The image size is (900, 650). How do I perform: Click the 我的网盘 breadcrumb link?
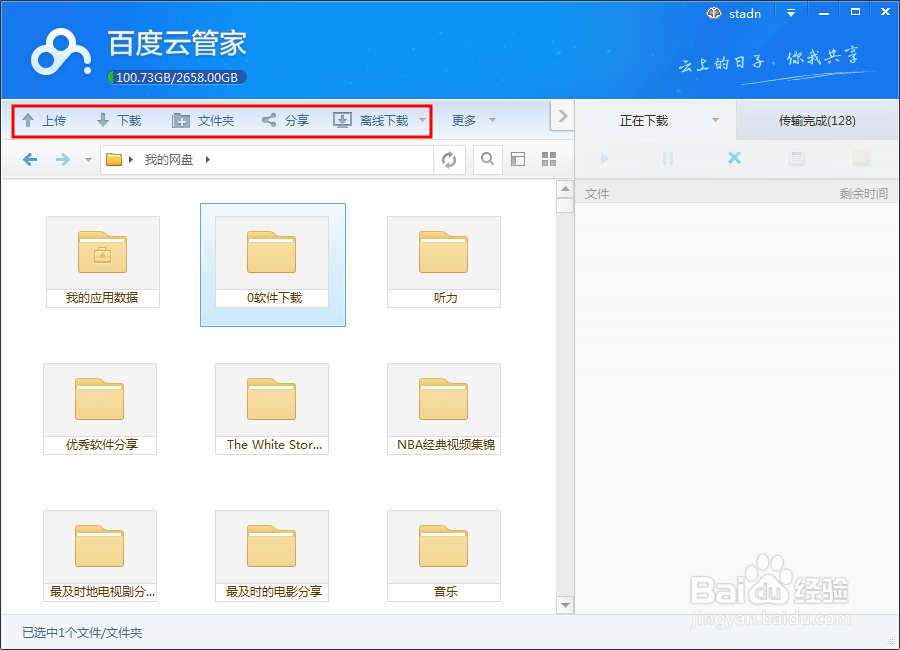[x=169, y=158]
